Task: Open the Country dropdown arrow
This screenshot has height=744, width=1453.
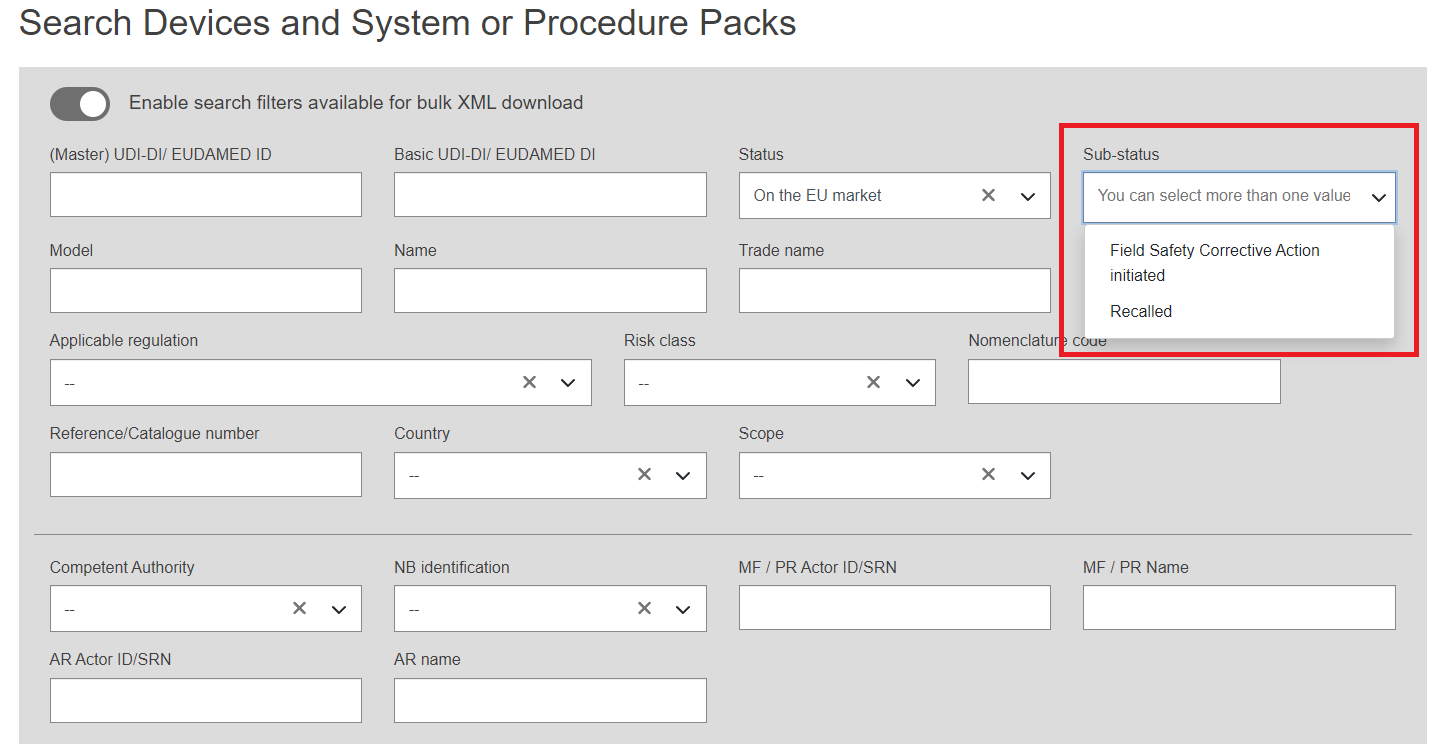Action: [683, 475]
